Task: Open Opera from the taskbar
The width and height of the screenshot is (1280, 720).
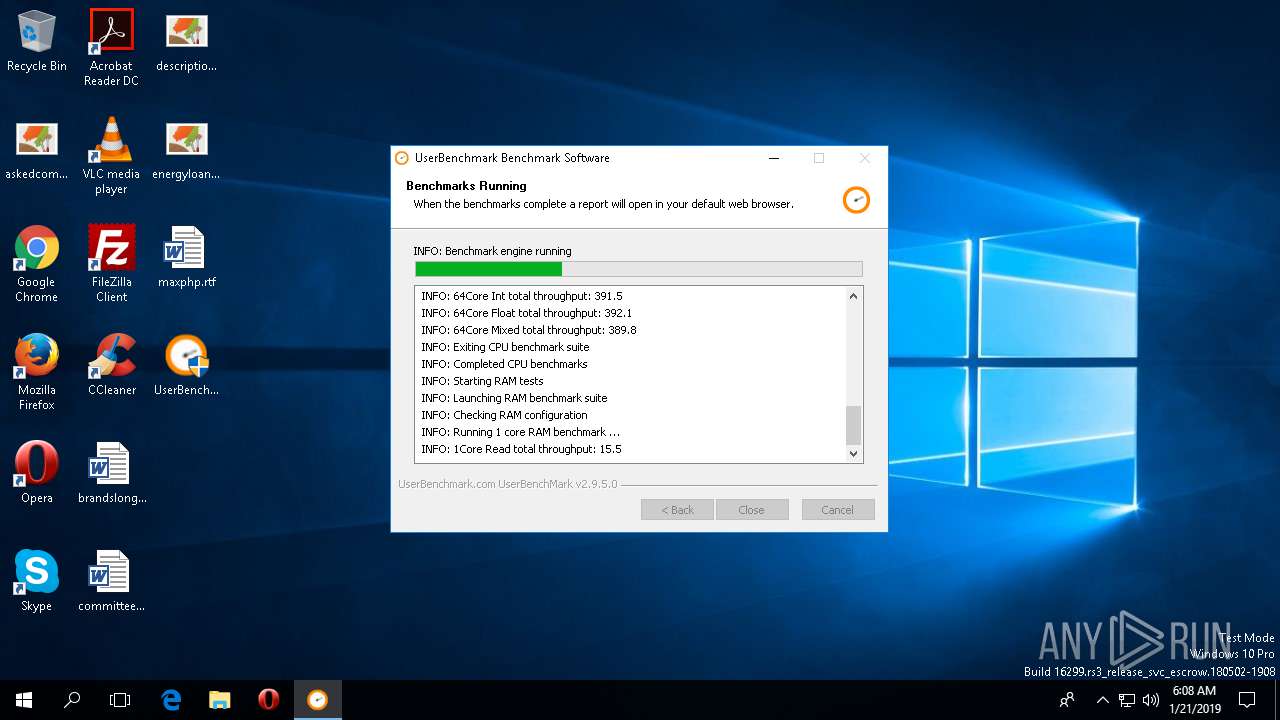Action: (x=268, y=700)
